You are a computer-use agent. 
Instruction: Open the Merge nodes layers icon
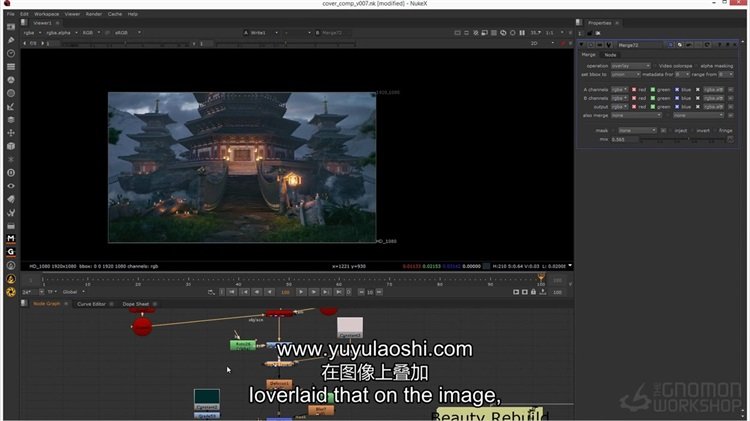[11, 120]
